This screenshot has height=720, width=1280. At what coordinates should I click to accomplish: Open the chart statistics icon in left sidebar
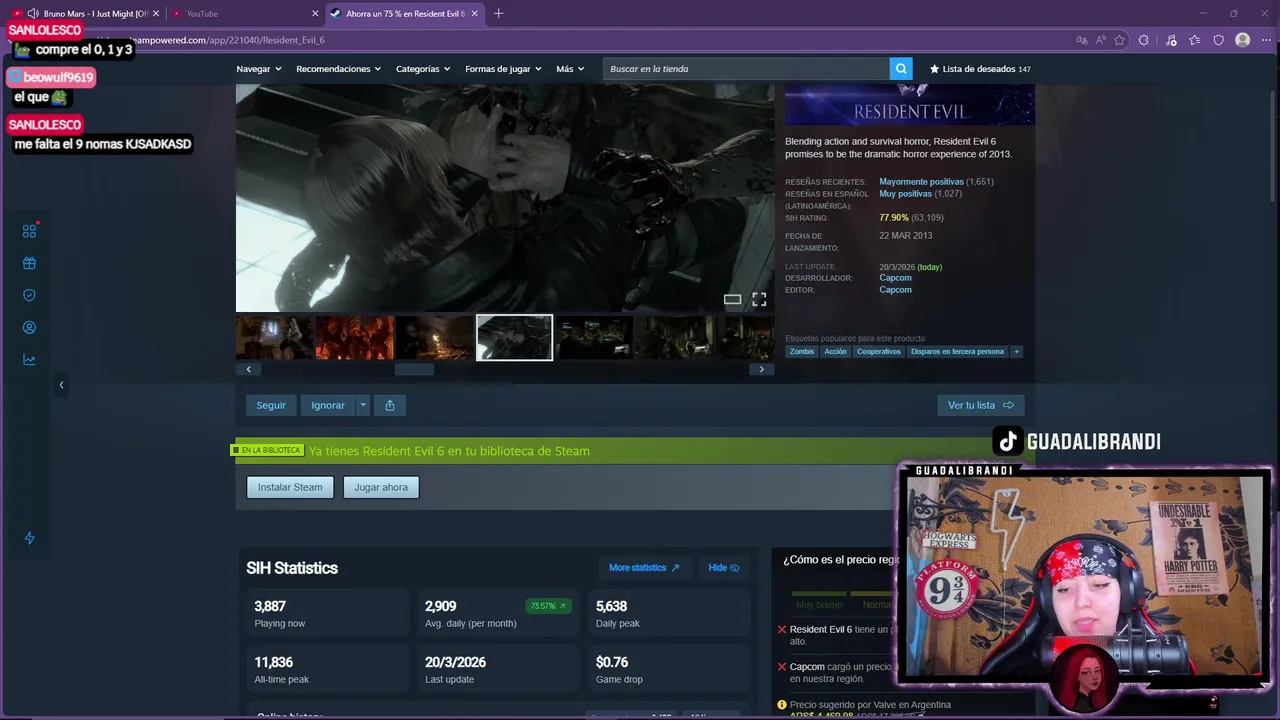click(x=29, y=360)
